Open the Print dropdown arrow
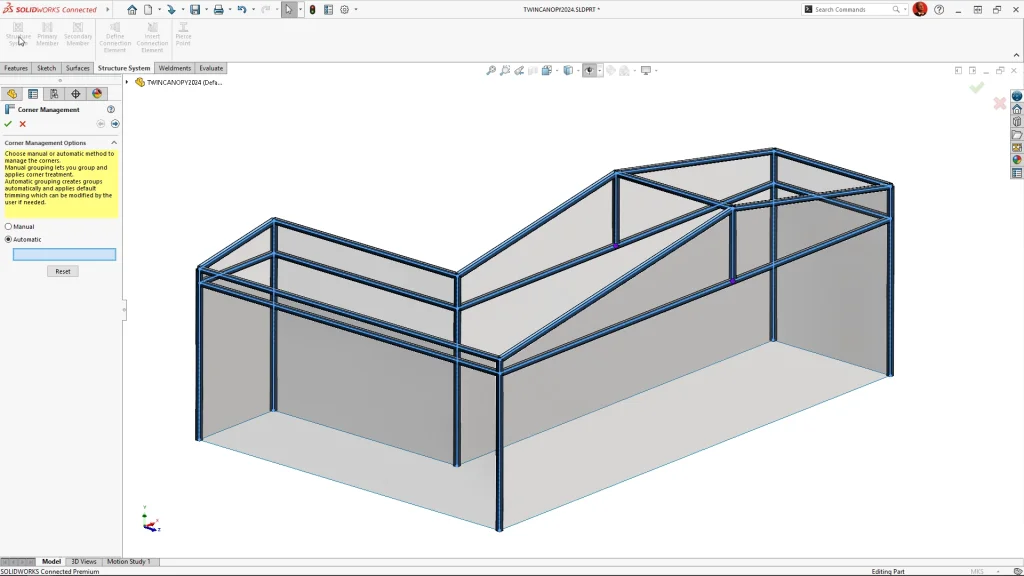1024x576 pixels. (229, 10)
